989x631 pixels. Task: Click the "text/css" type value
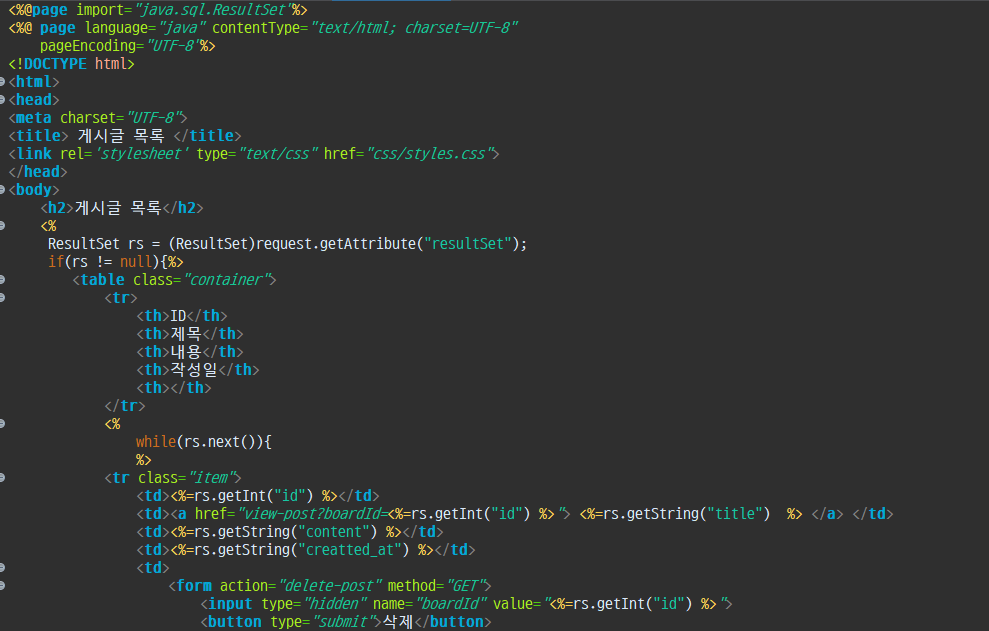point(278,153)
